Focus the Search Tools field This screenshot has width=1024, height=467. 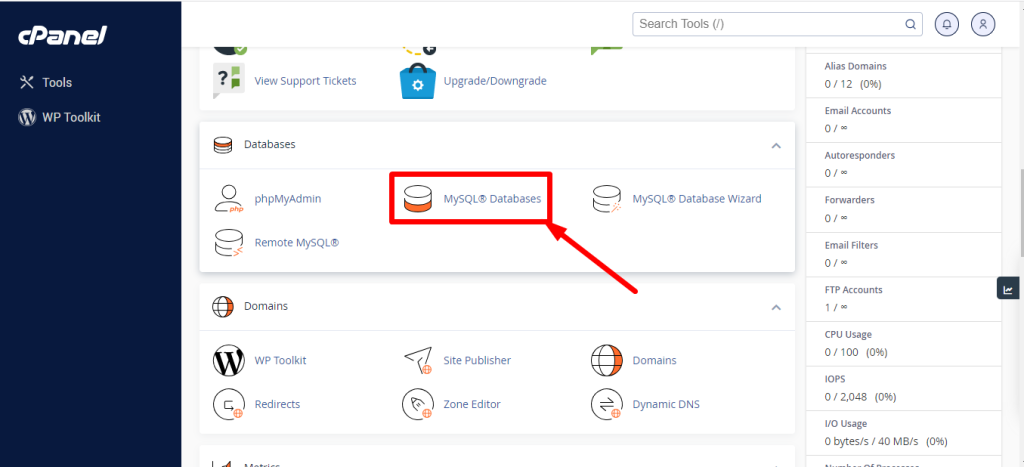tap(777, 24)
